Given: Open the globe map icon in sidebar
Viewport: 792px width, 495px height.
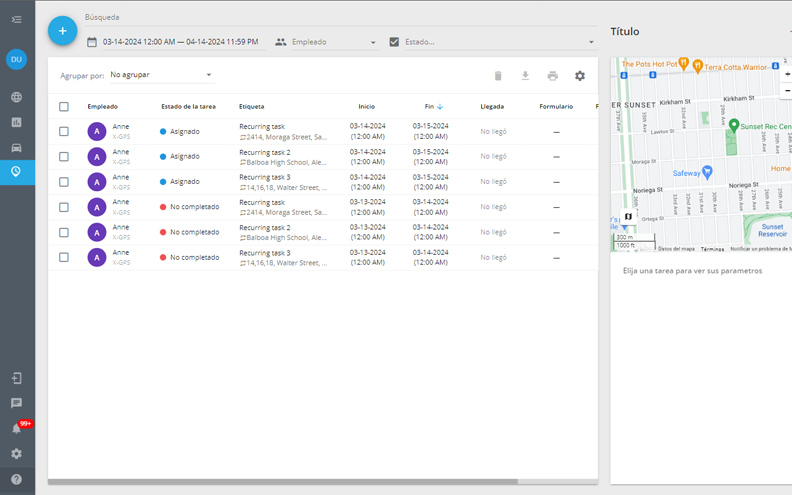Looking at the screenshot, I should pos(17,97).
